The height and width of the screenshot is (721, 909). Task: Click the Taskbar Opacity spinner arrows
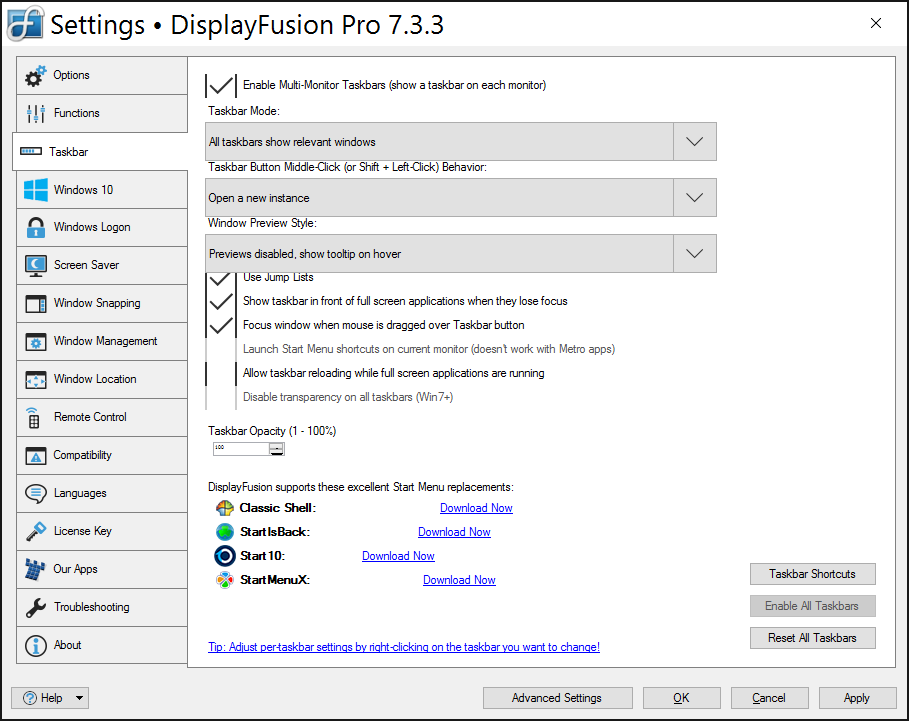click(277, 449)
